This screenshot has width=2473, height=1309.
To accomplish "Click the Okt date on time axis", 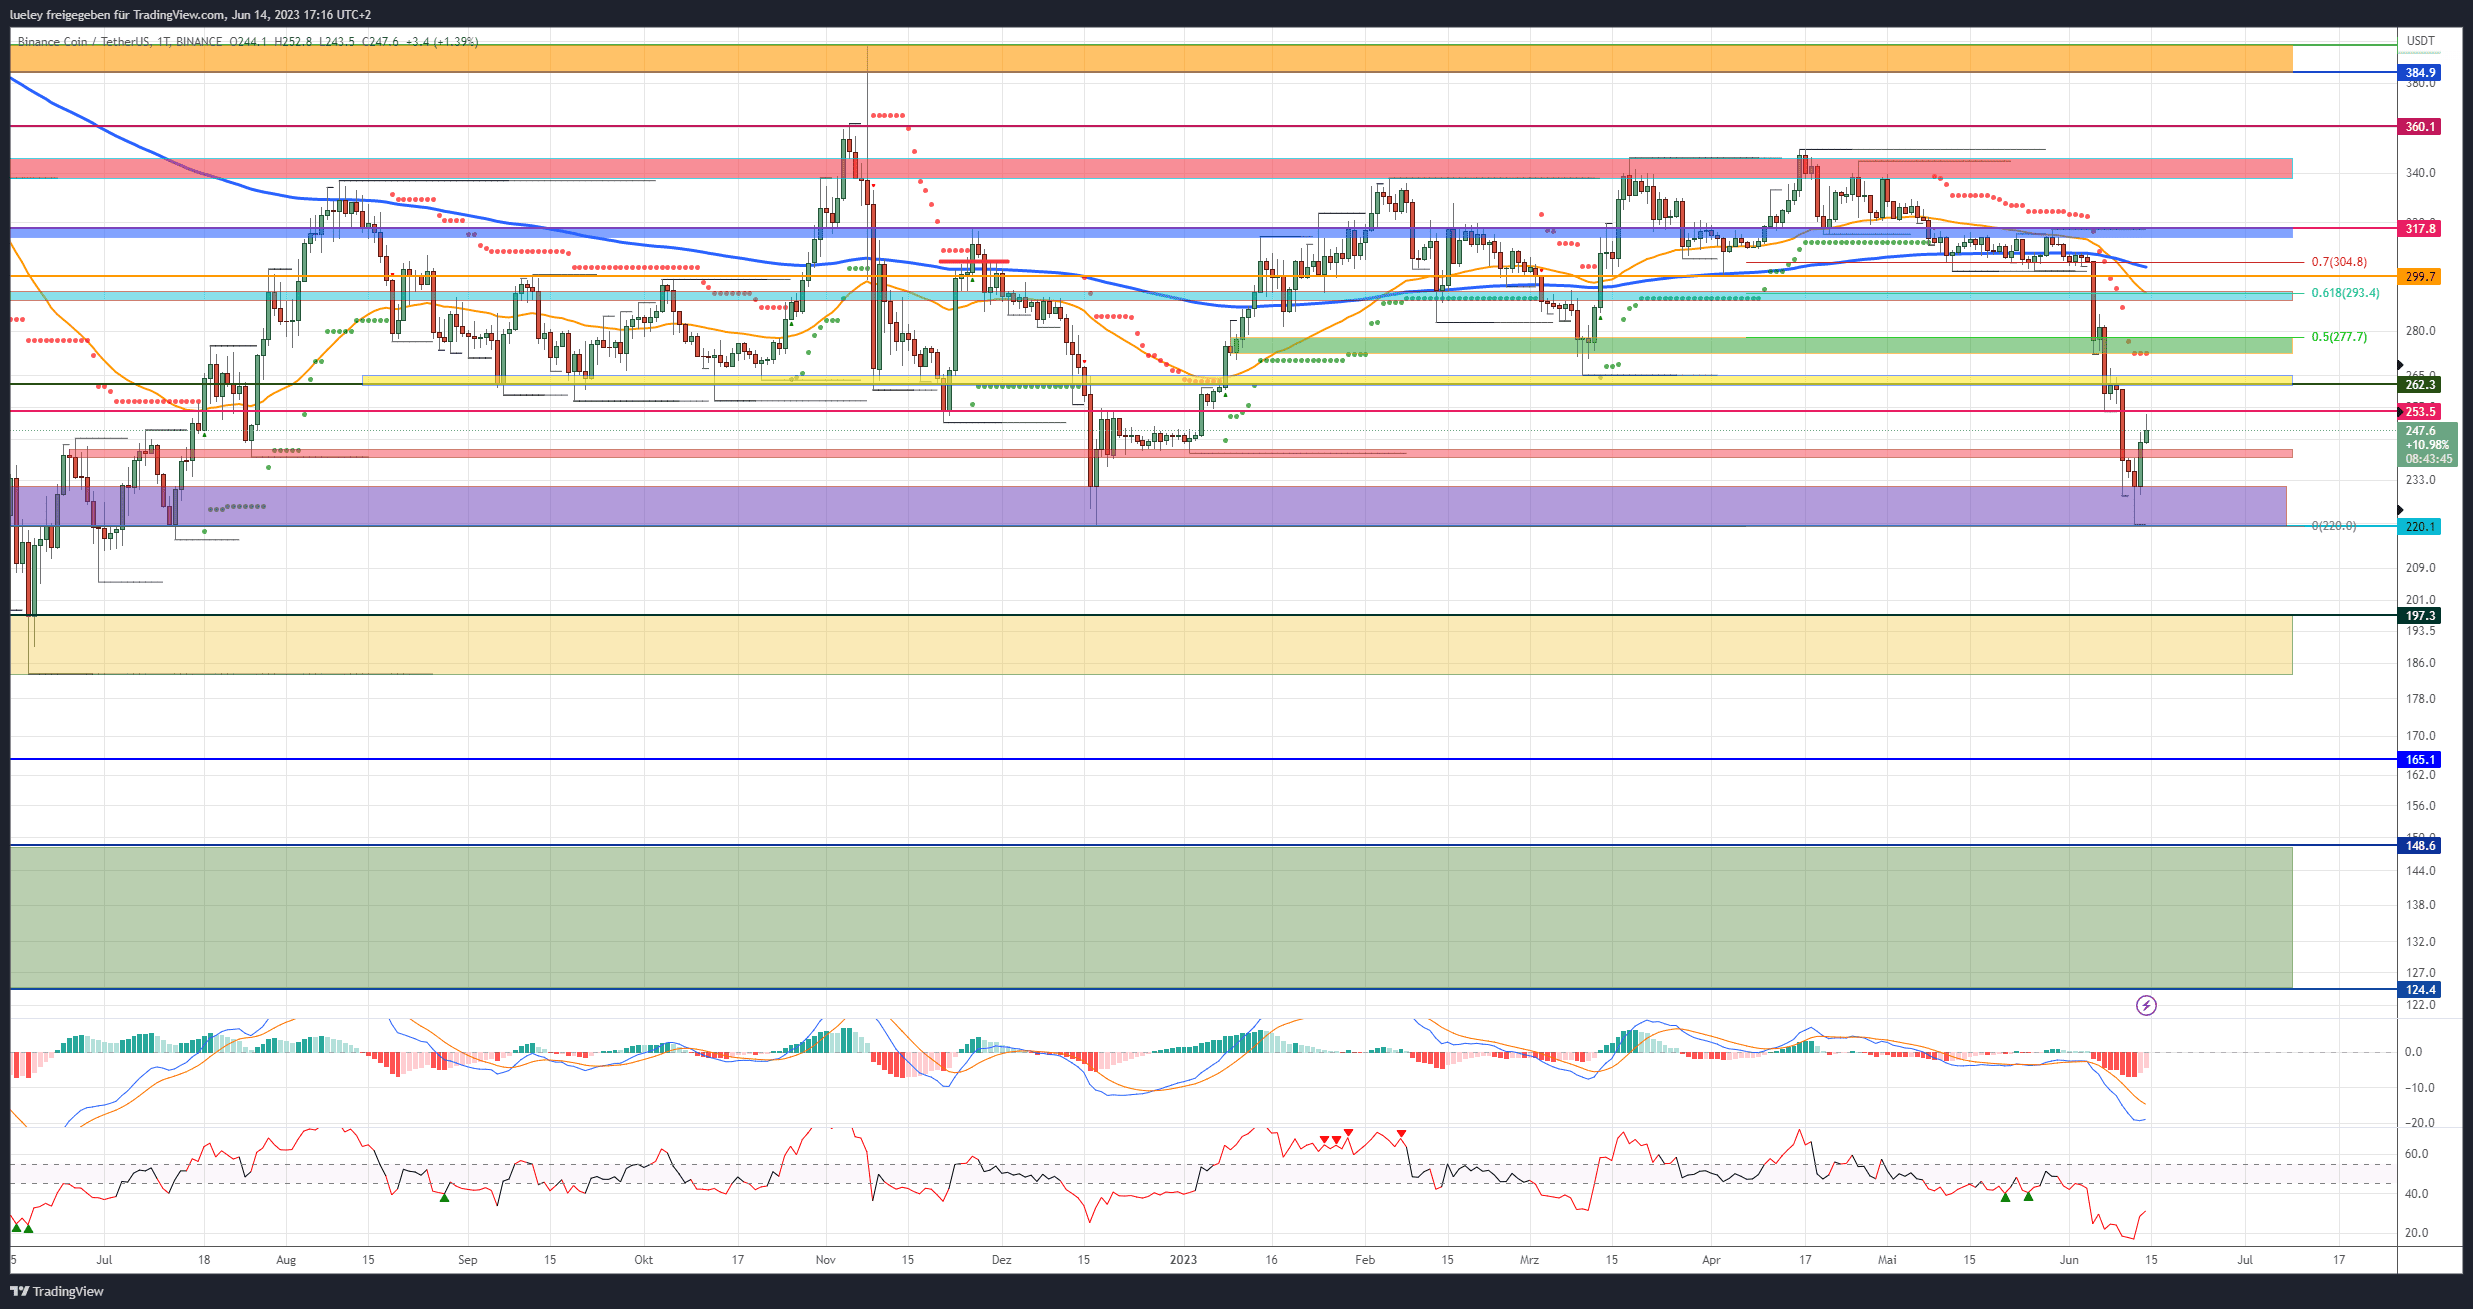I will pos(643,1260).
